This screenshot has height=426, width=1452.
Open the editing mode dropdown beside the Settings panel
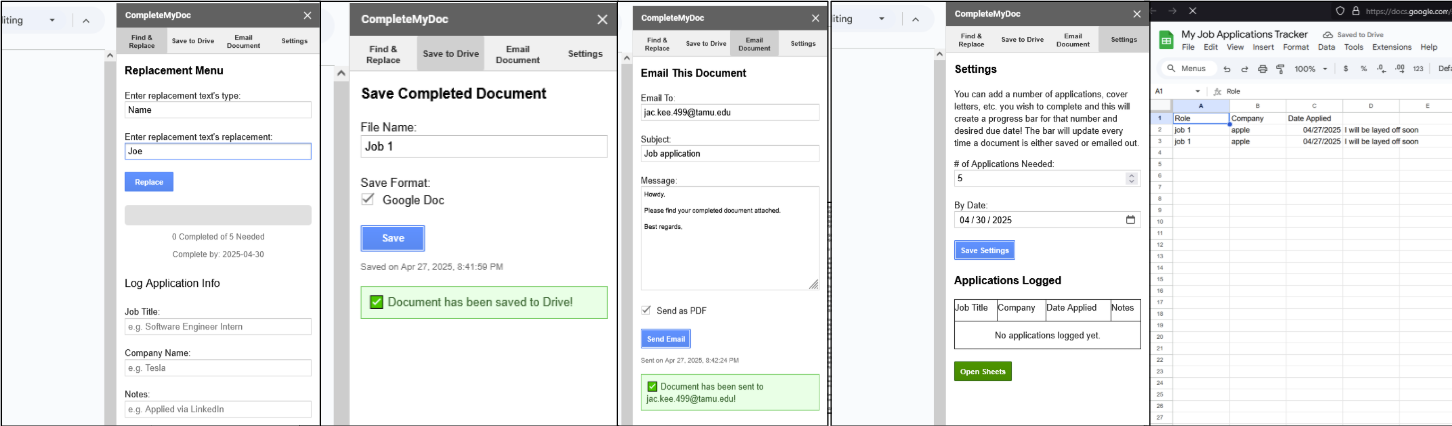pyautogui.click(x=881, y=19)
